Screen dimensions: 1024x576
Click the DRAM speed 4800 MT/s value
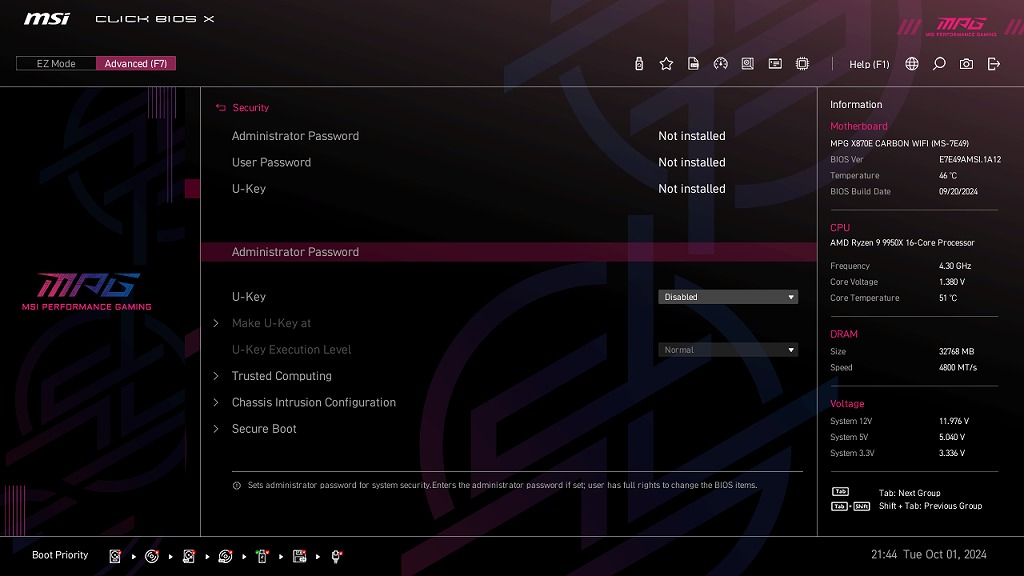click(957, 368)
